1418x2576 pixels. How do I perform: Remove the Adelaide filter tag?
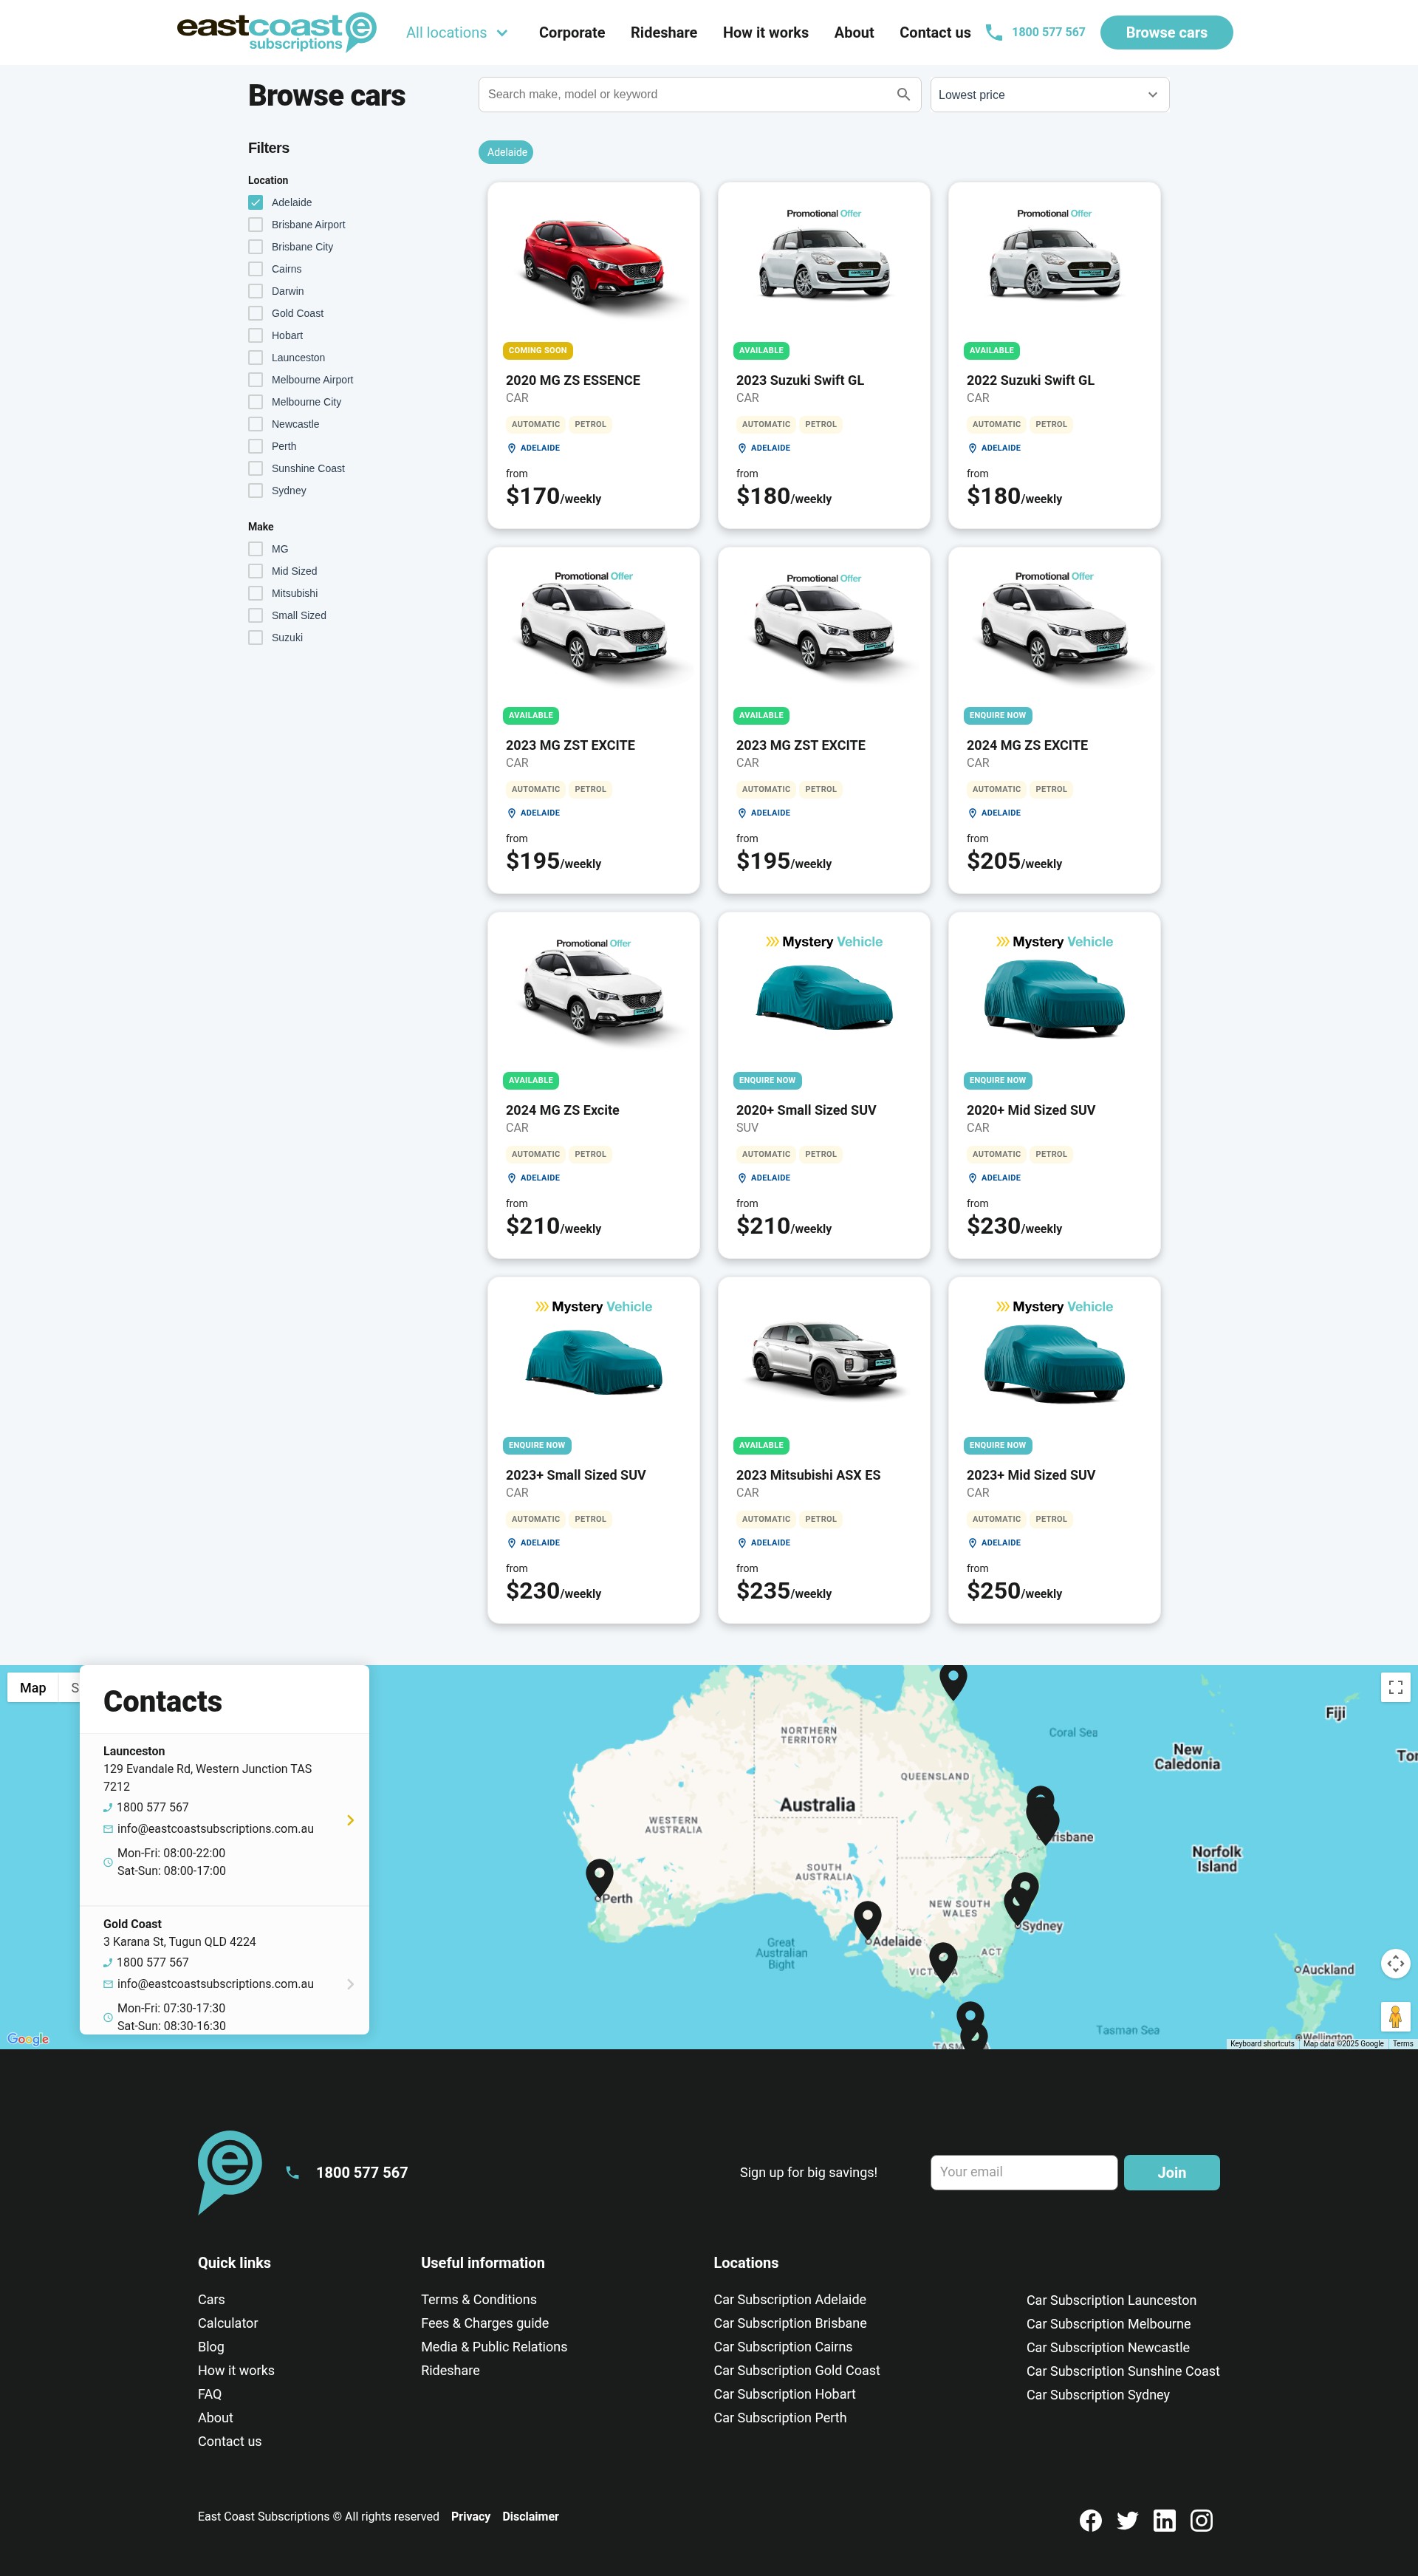(506, 152)
